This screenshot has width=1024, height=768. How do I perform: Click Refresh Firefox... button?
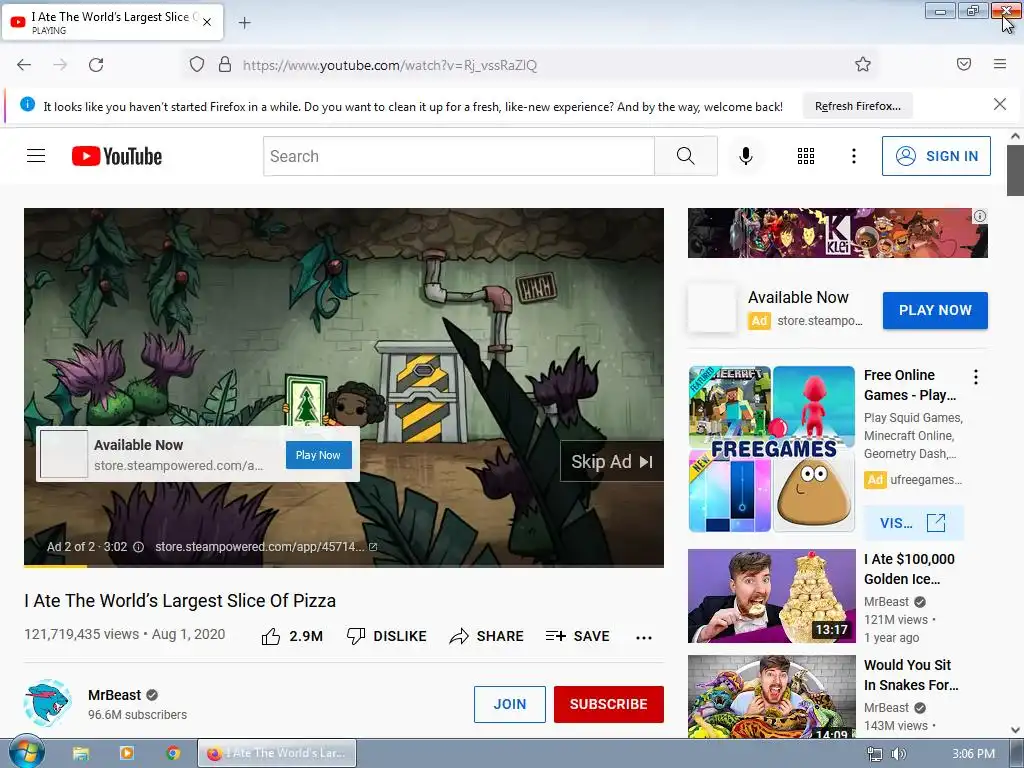[857, 106]
